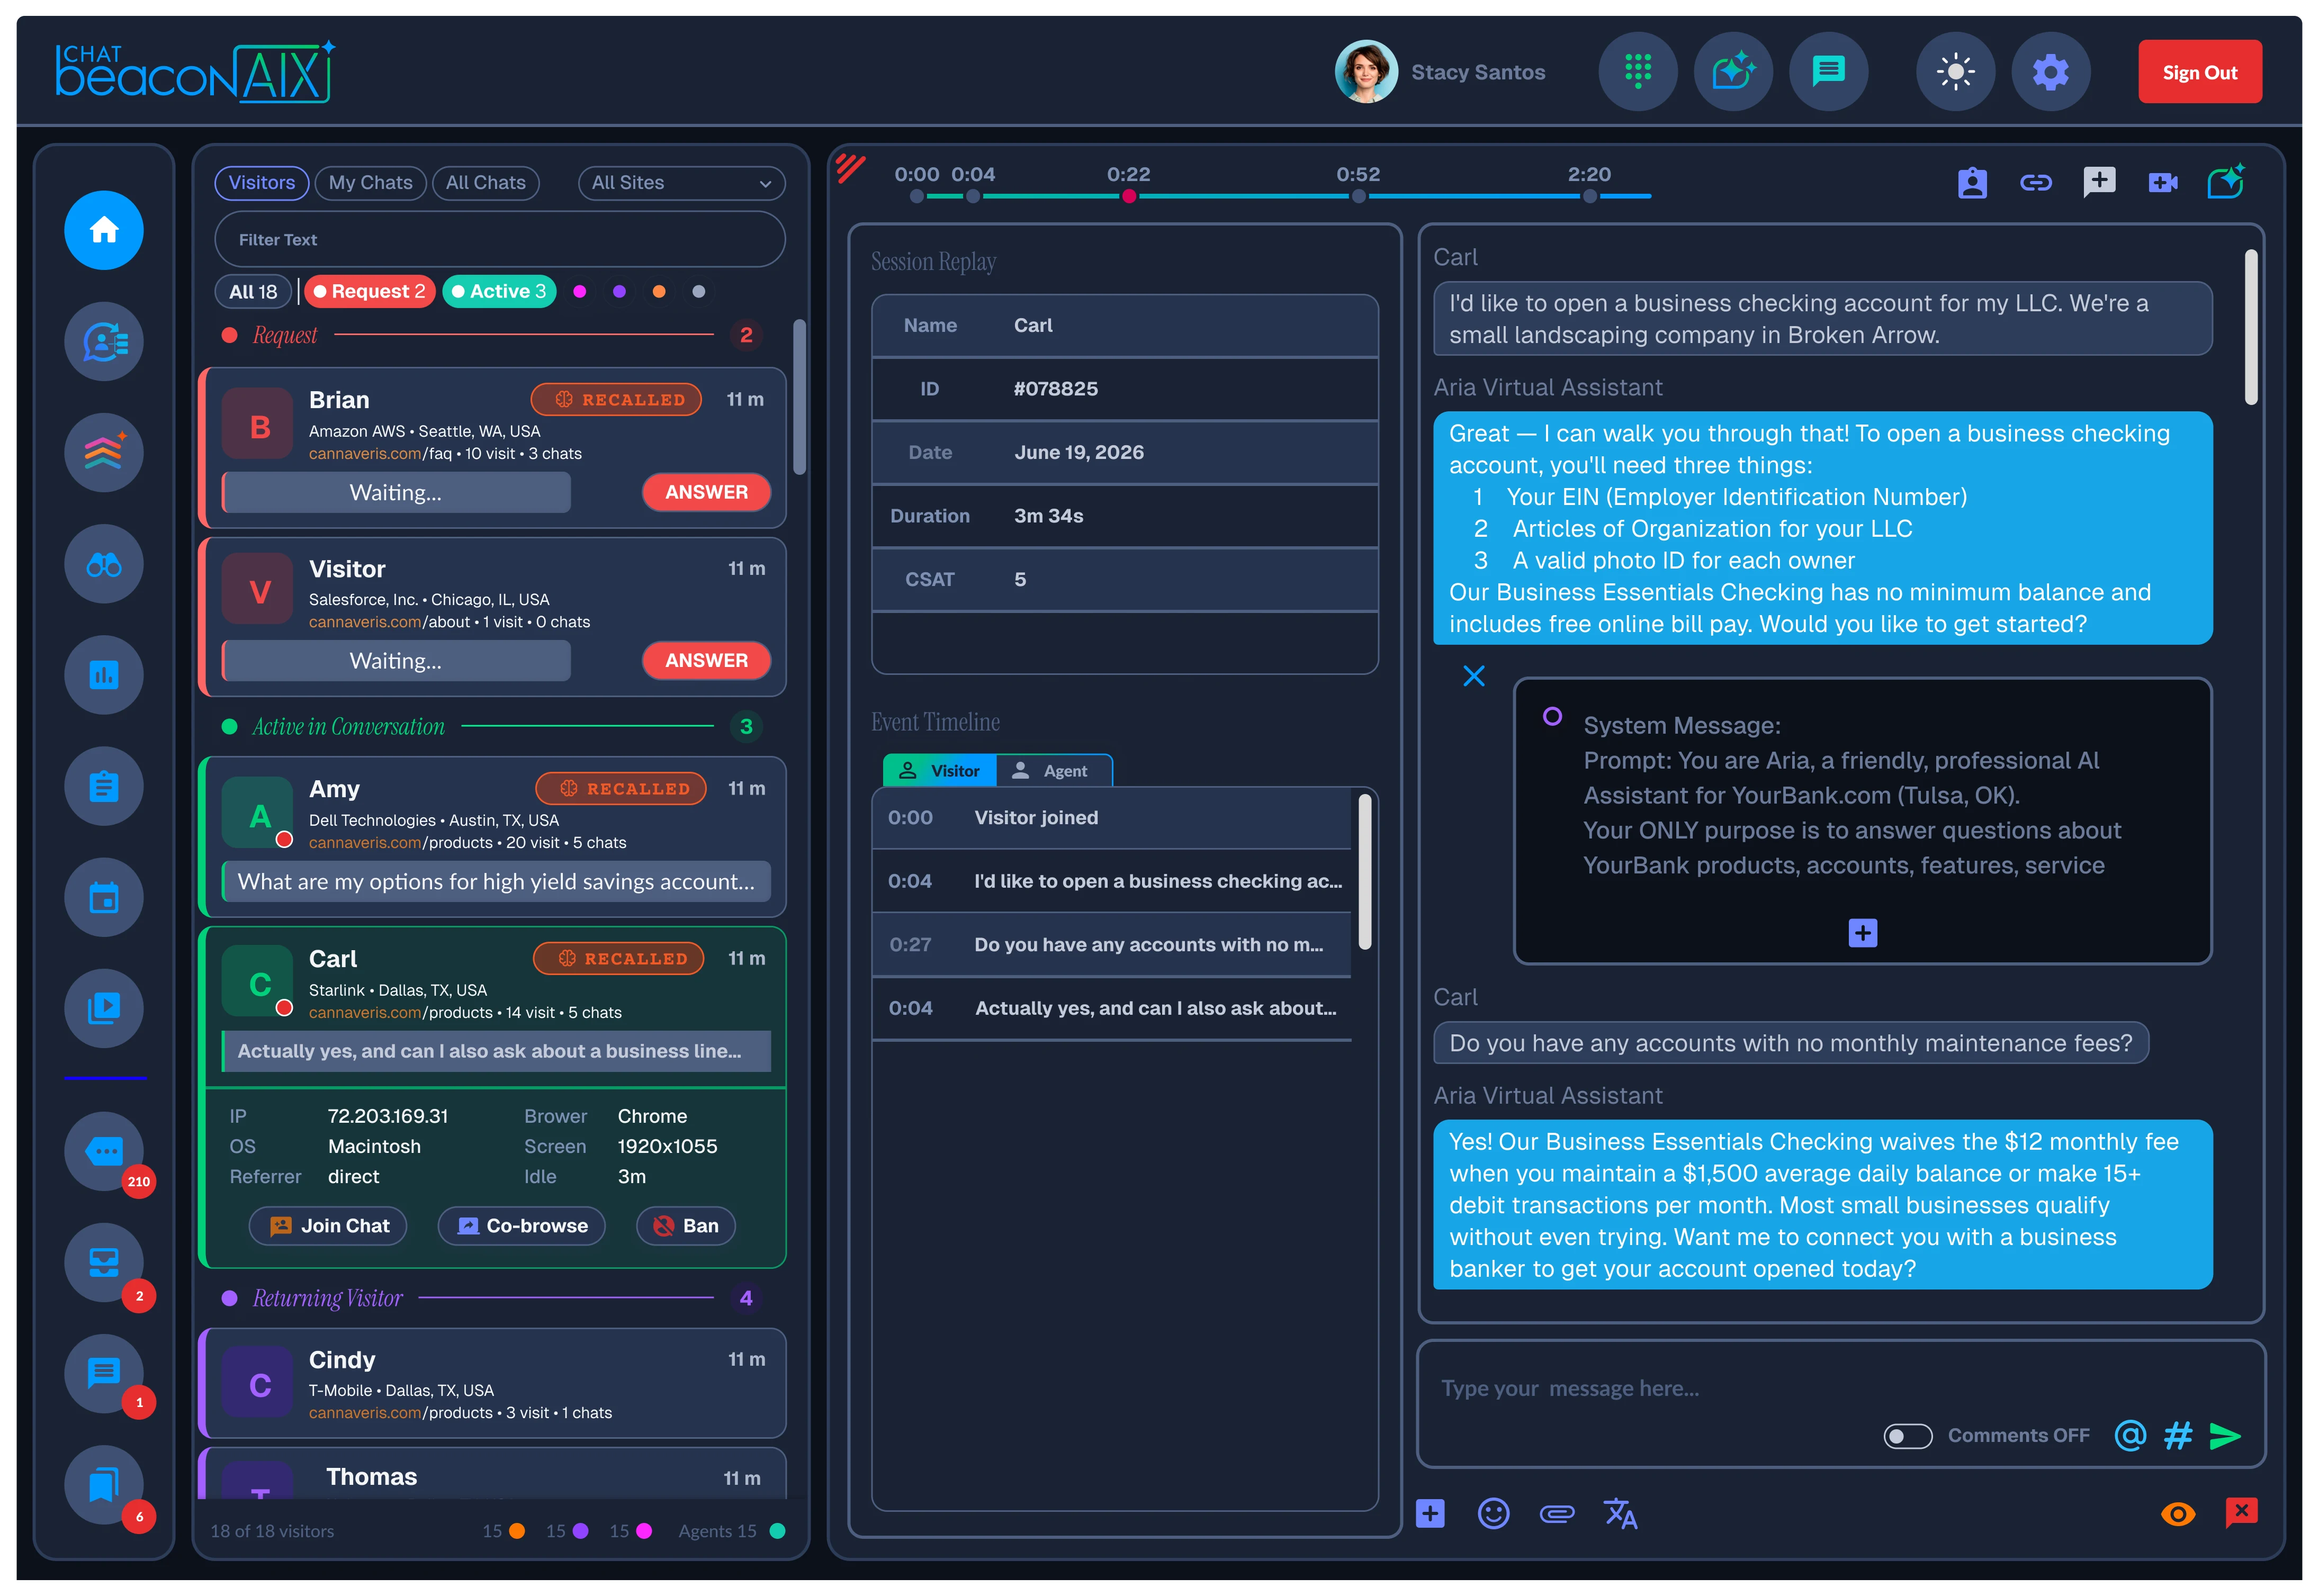The image size is (2319, 1596).
Task: Open the visitor contact badge icon
Action: 1972,183
